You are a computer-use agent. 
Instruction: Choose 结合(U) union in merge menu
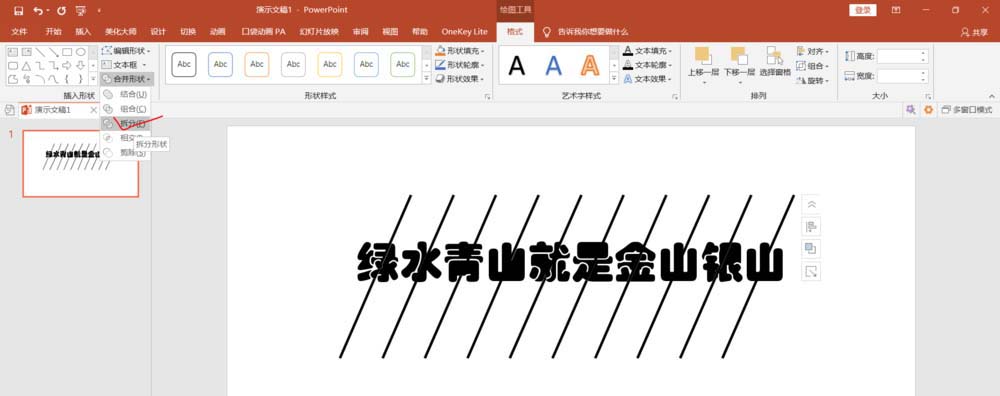tap(126, 94)
